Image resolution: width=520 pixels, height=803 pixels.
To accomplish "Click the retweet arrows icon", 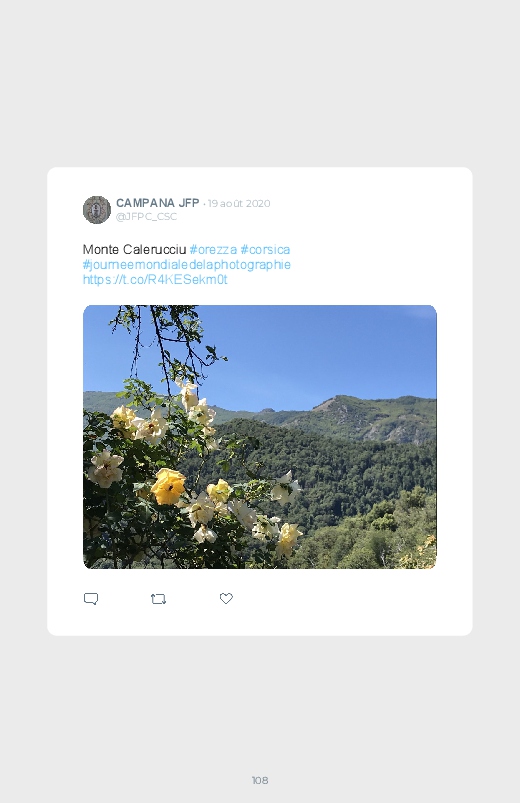I will (159, 599).
